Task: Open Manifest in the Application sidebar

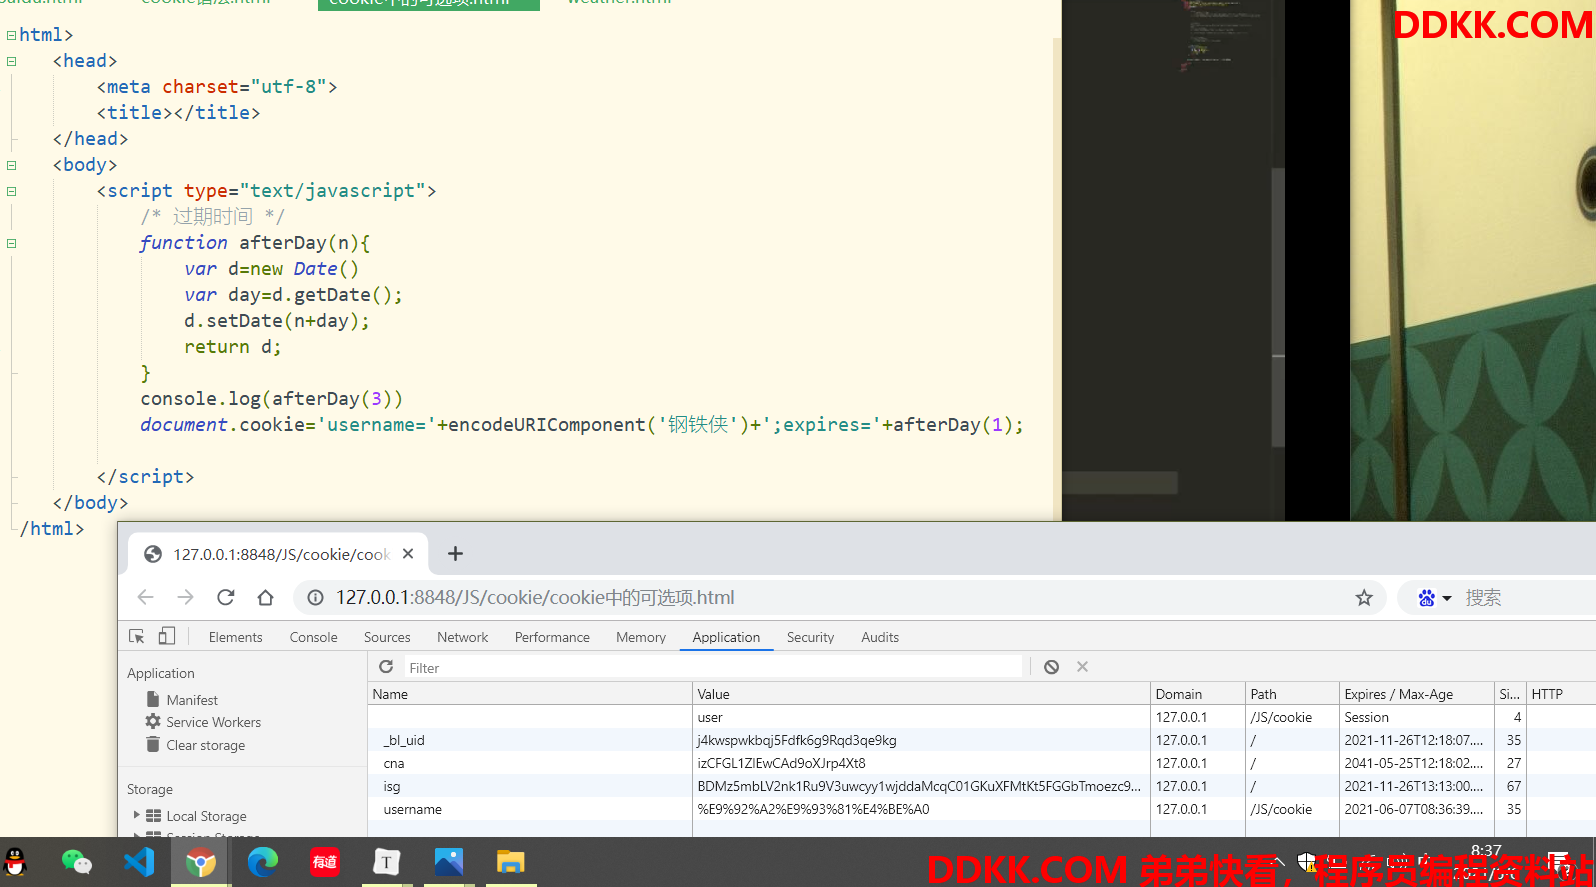Action: point(192,700)
